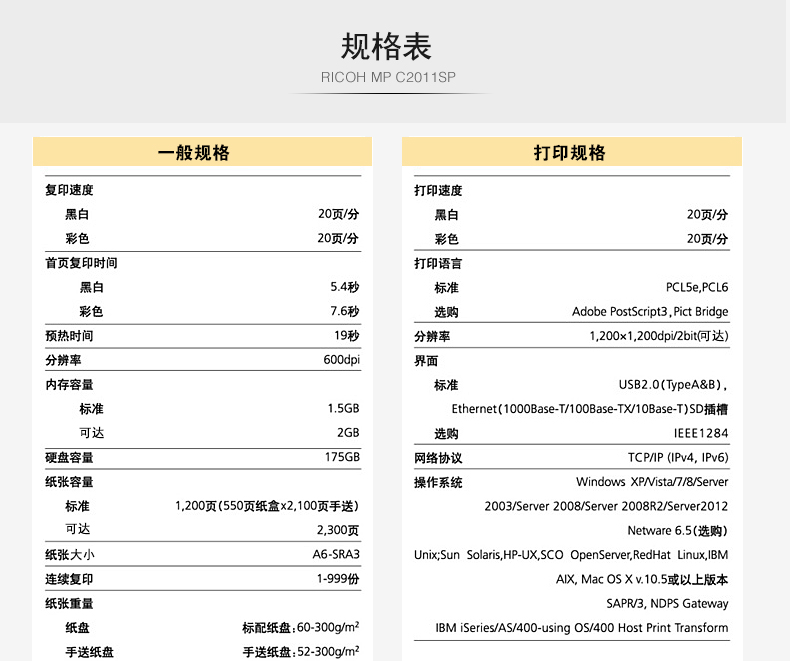Select the 内存容量 label

click(69, 384)
